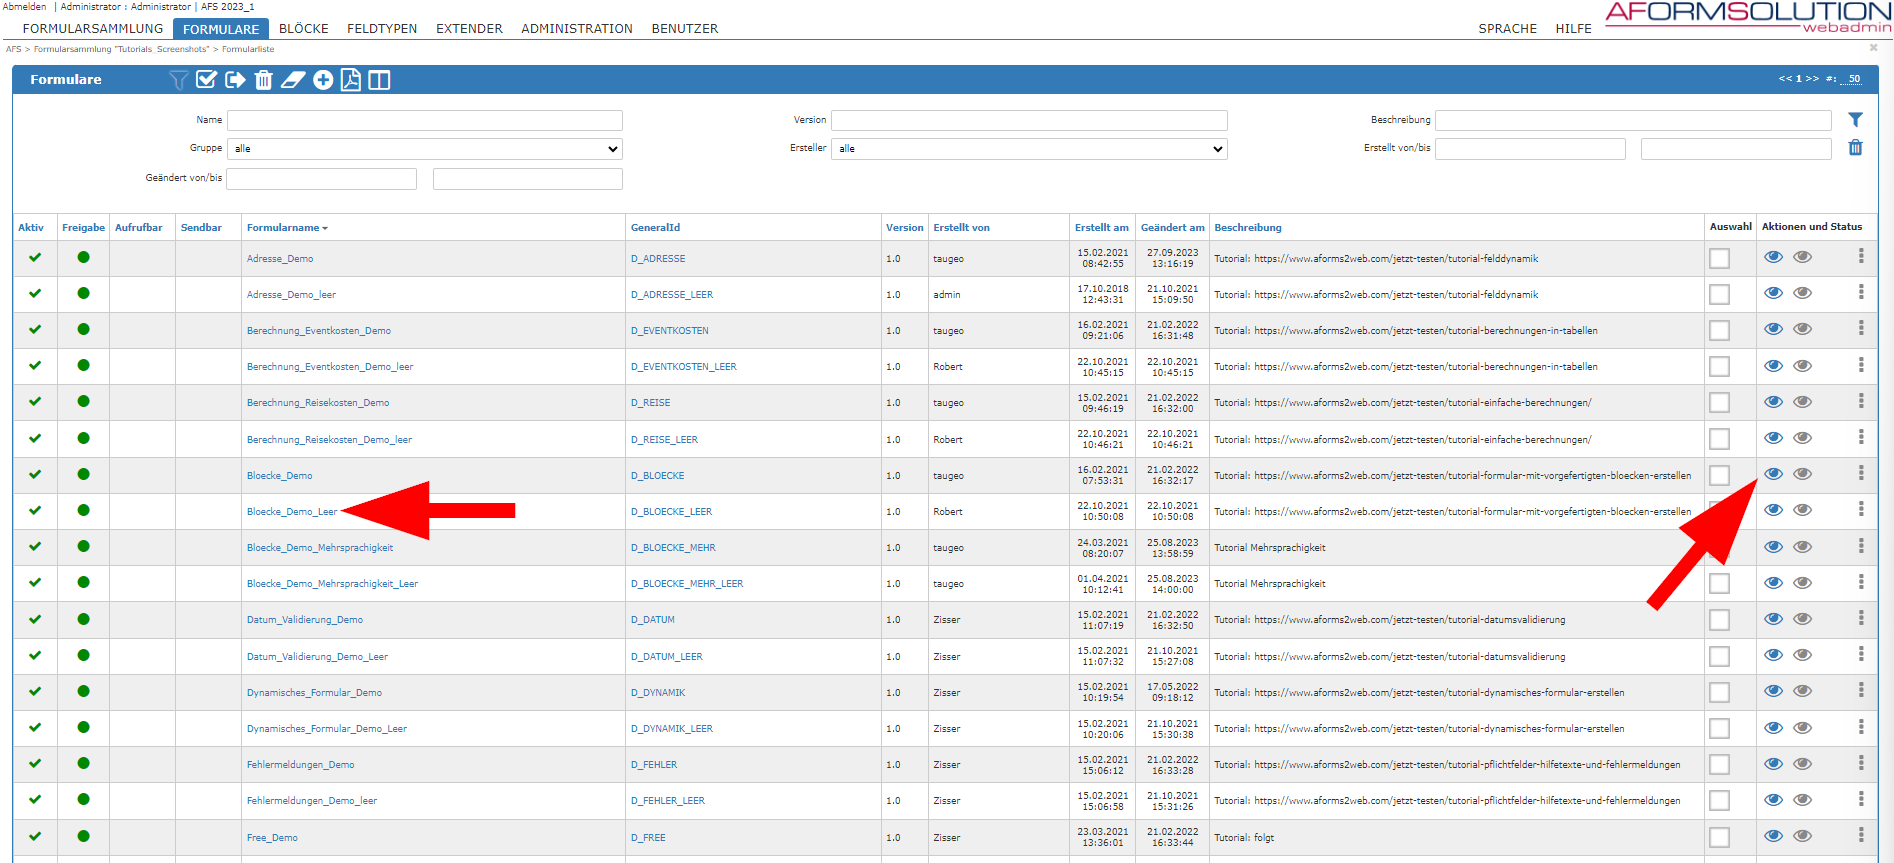Close the panel with small x icon

(1873, 47)
